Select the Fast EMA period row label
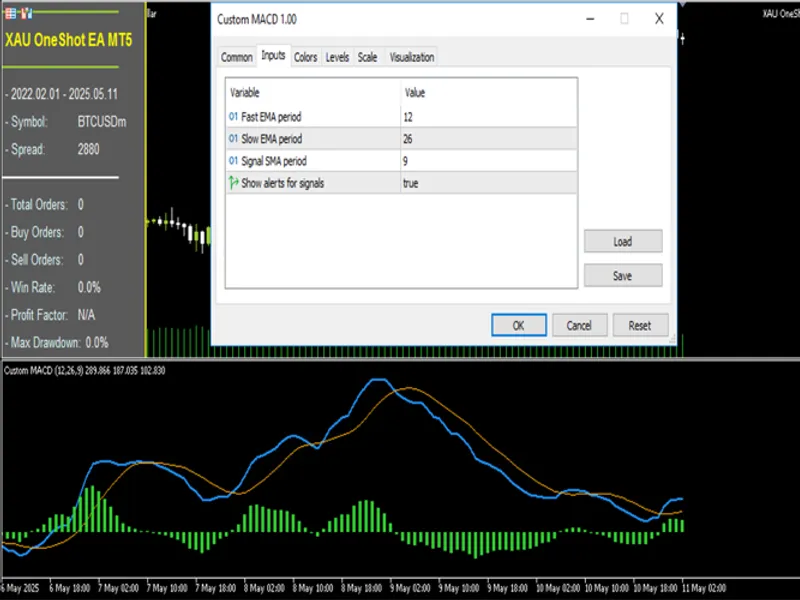The width and height of the screenshot is (800, 600). (271, 117)
